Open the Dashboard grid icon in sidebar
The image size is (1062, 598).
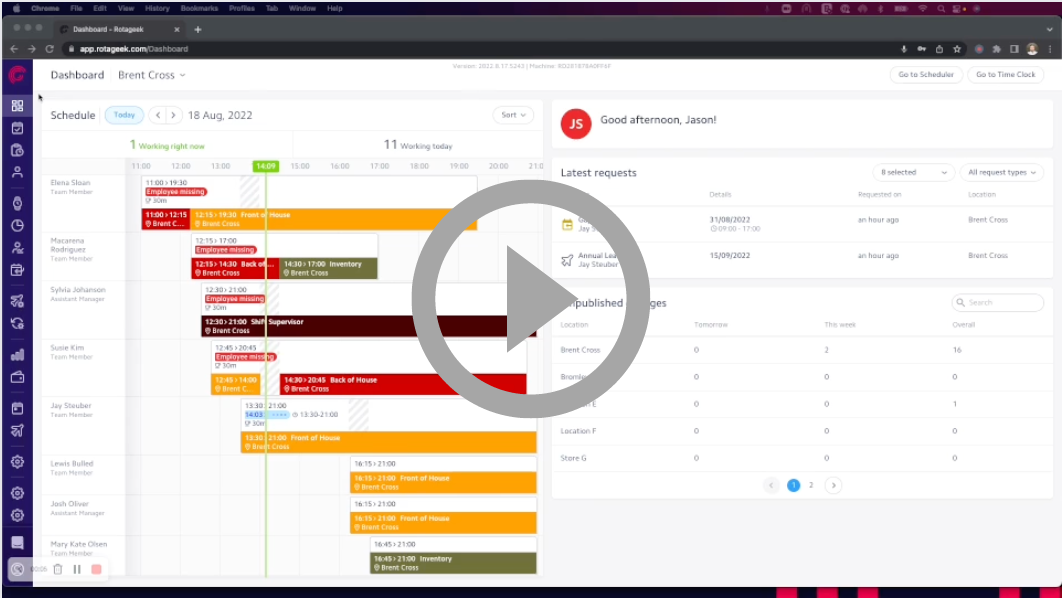(x=17, y=103)
